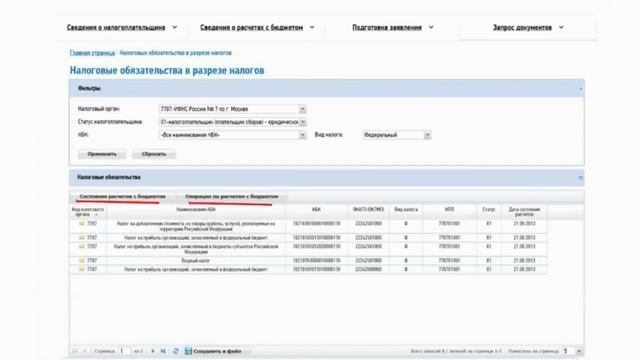Viewport: 640px width, 360px height.
Task: Open the Сведения о налогоплательщике menu
Action: coord(122,28)
